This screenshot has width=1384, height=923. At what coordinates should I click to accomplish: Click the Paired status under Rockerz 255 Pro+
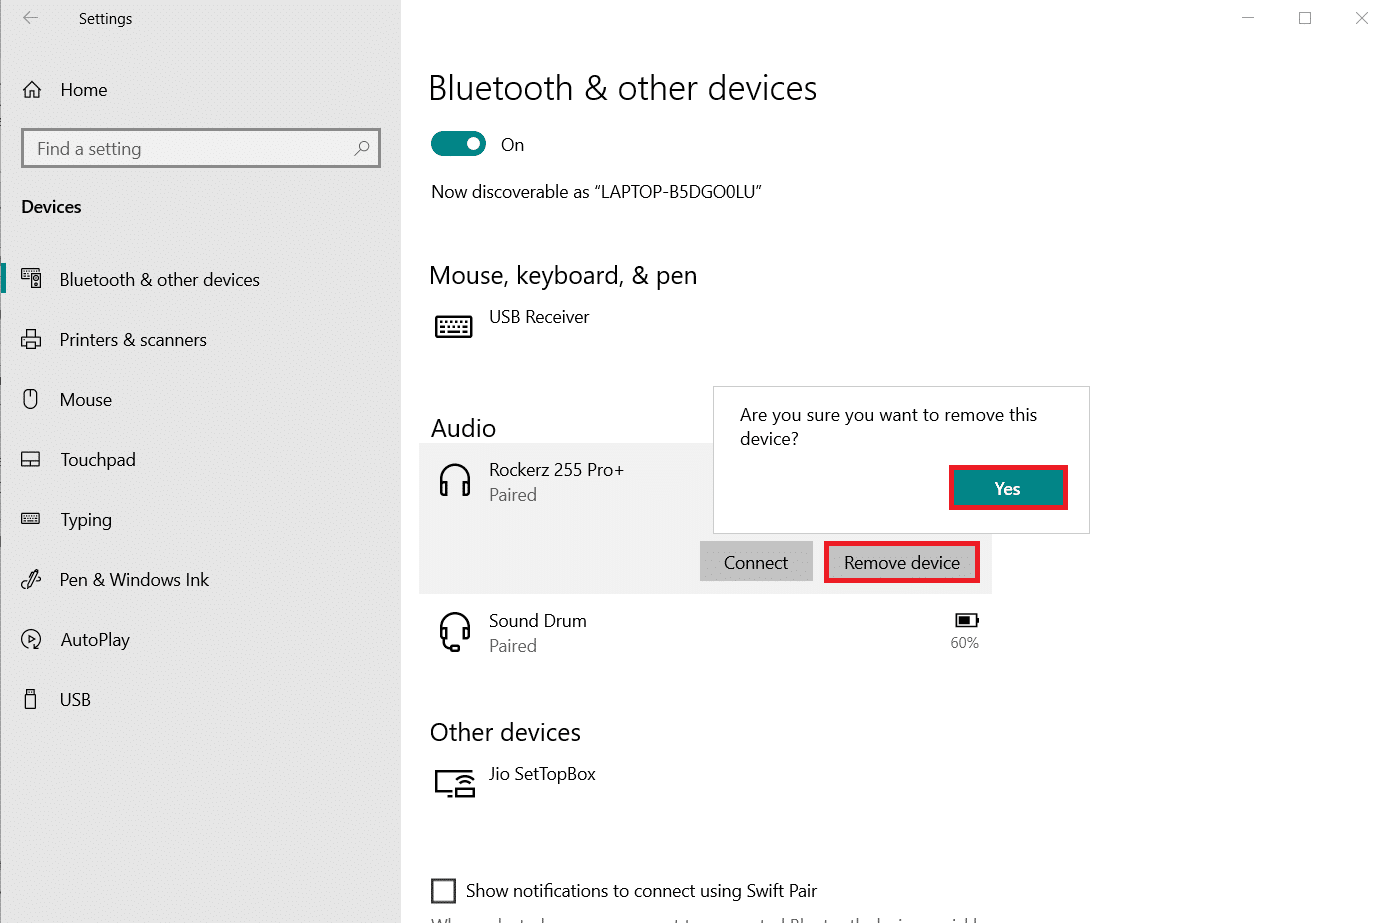(513, 495)
